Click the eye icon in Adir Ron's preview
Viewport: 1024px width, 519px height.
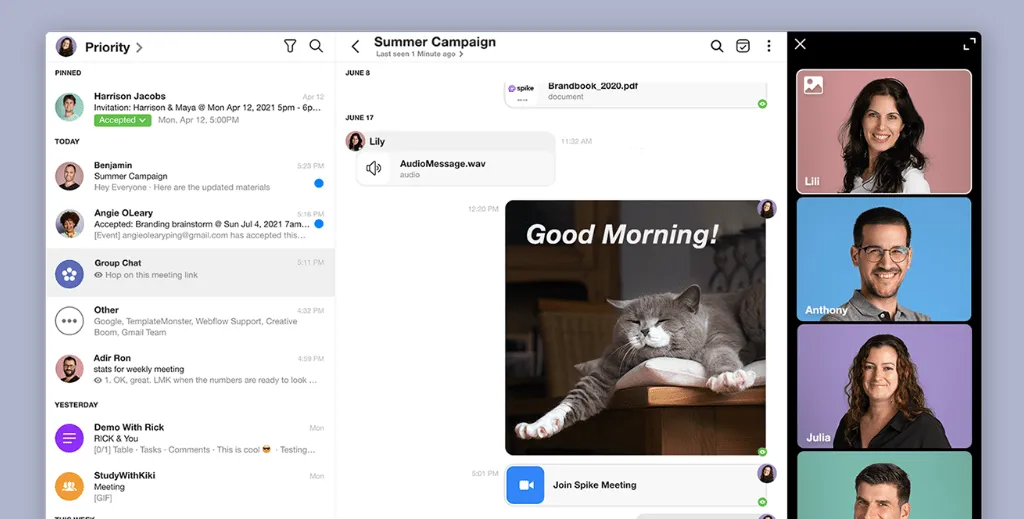point(99,380)
